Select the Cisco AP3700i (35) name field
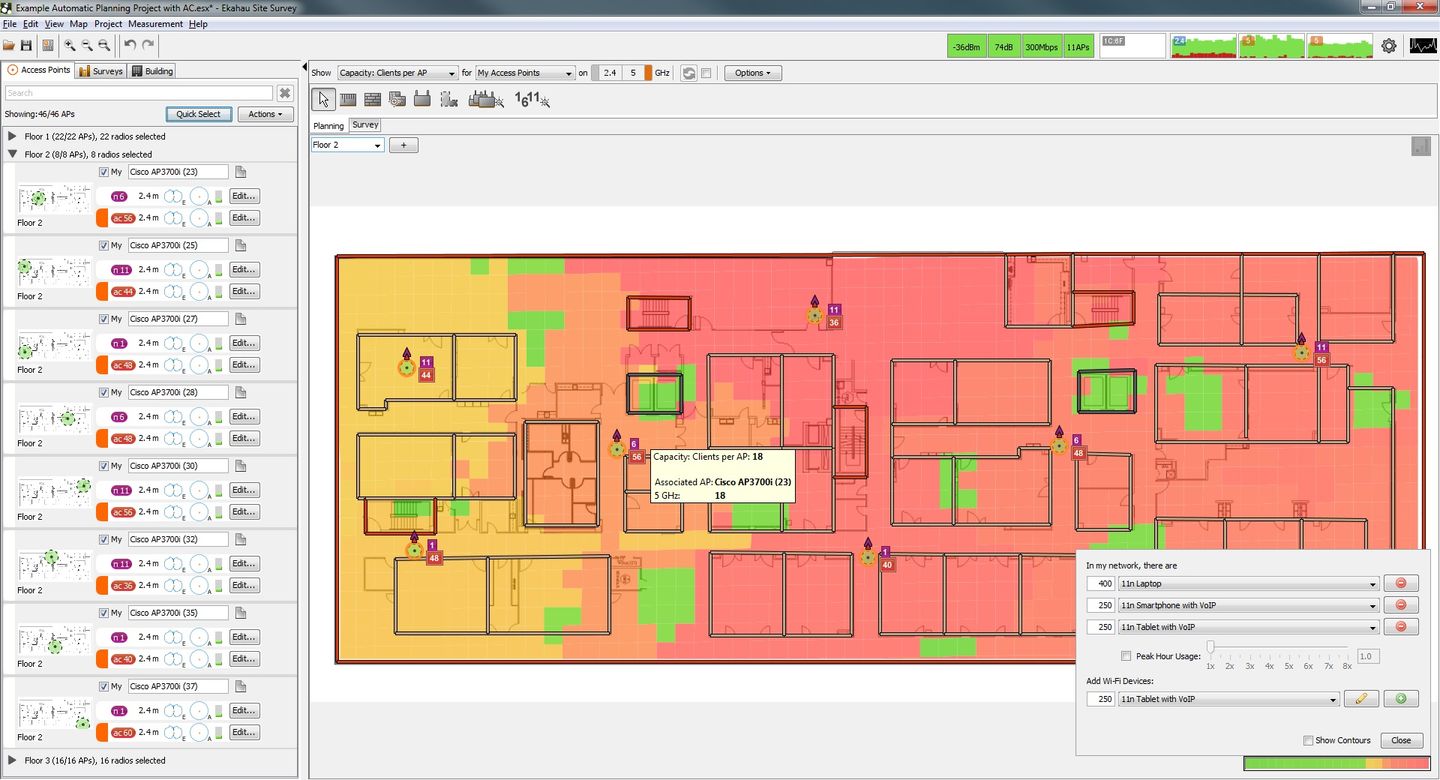Screen dimensions: 1440x780 178,613
